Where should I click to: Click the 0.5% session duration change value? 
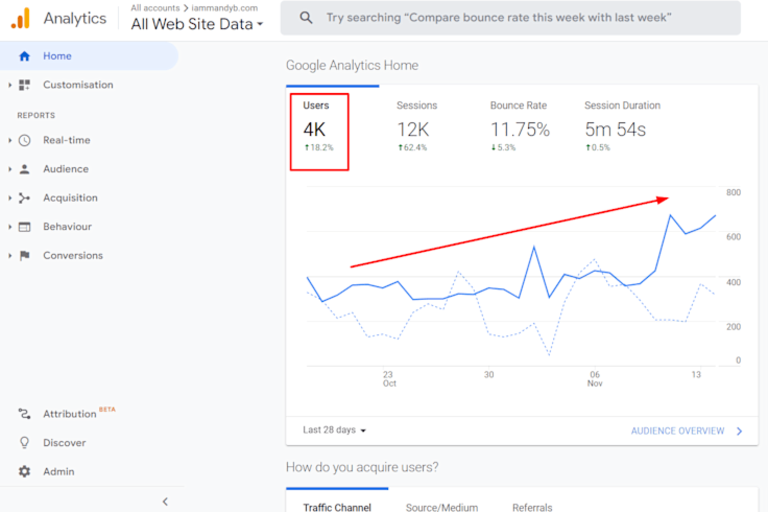[x=598, y=147]
